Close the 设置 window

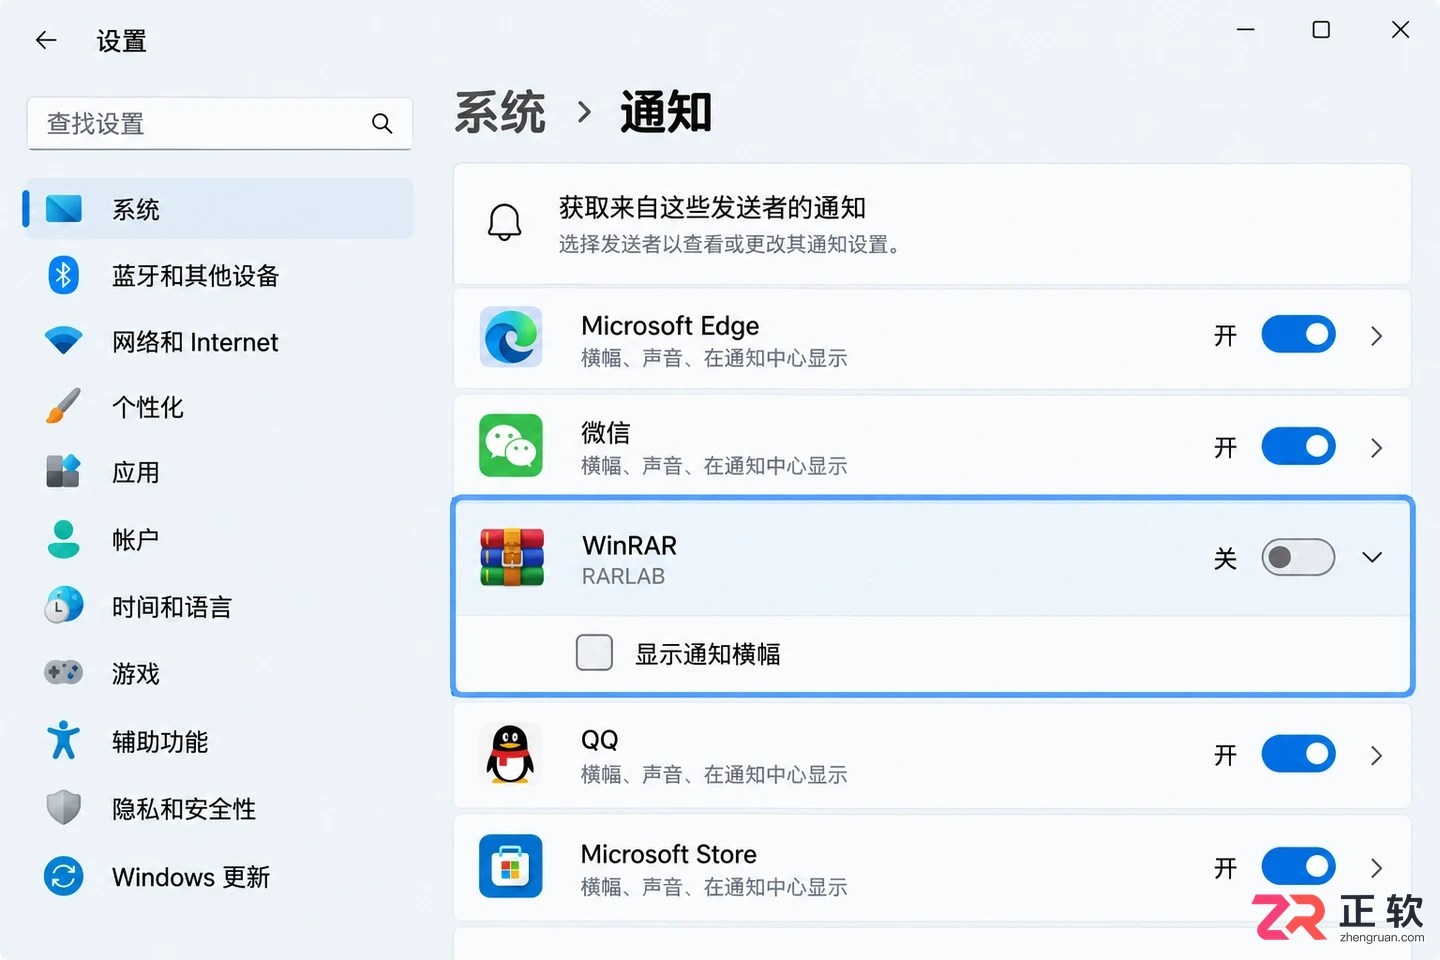[1400, 30]
